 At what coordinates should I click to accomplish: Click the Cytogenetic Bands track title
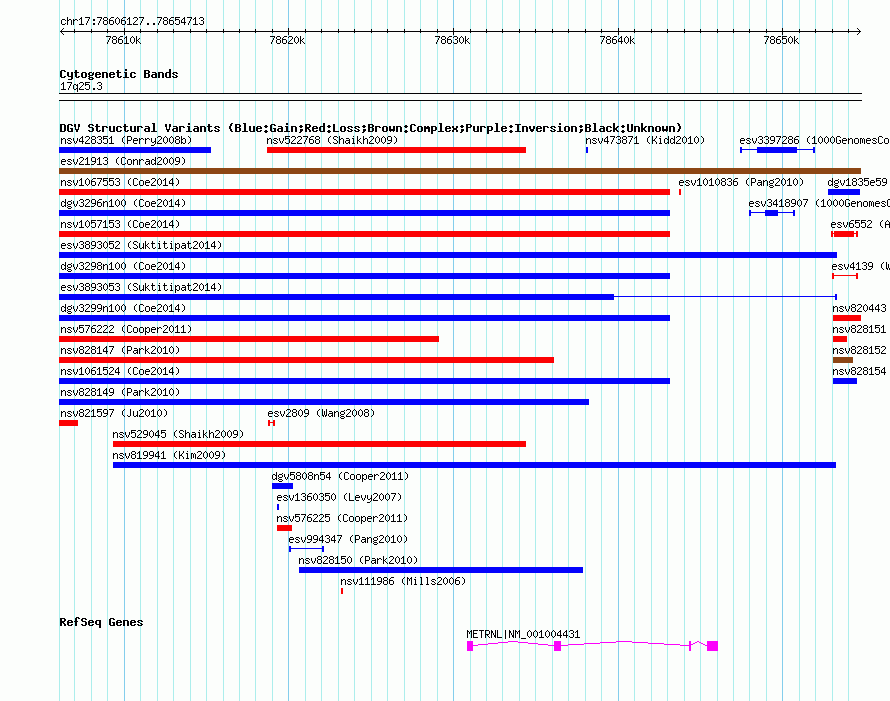119,74
